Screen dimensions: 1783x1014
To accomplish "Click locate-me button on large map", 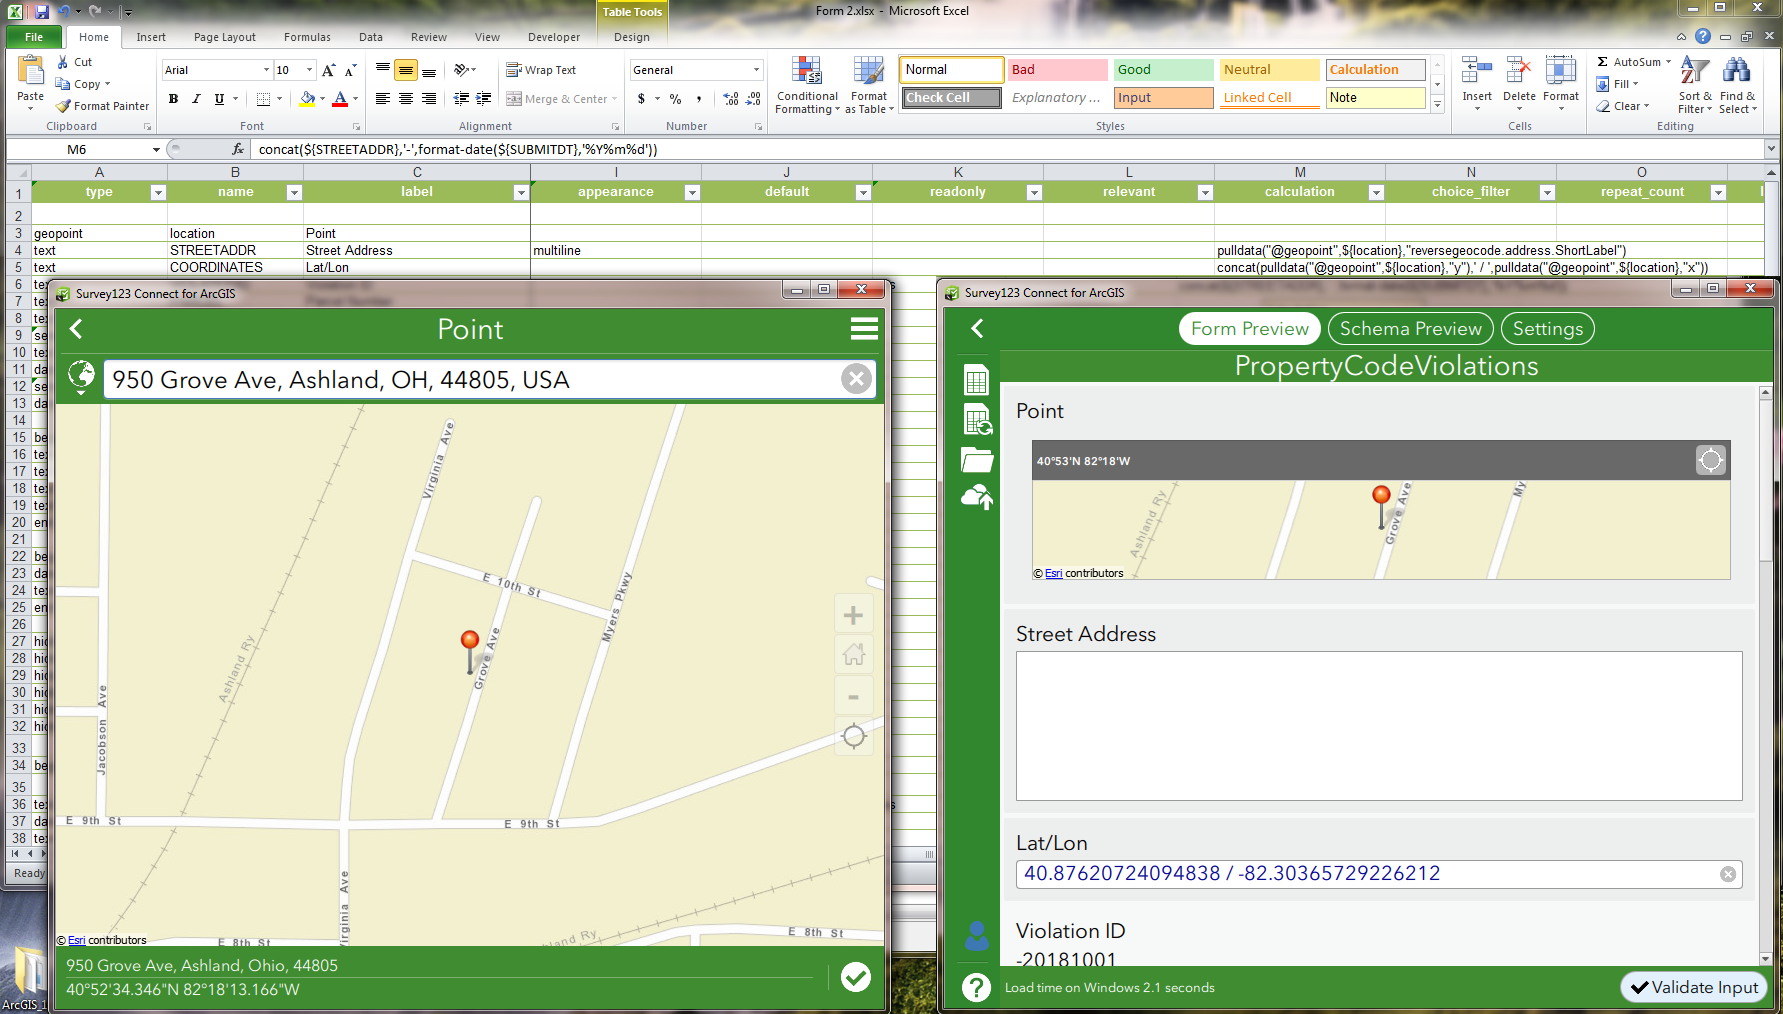I will coord(853,737).
